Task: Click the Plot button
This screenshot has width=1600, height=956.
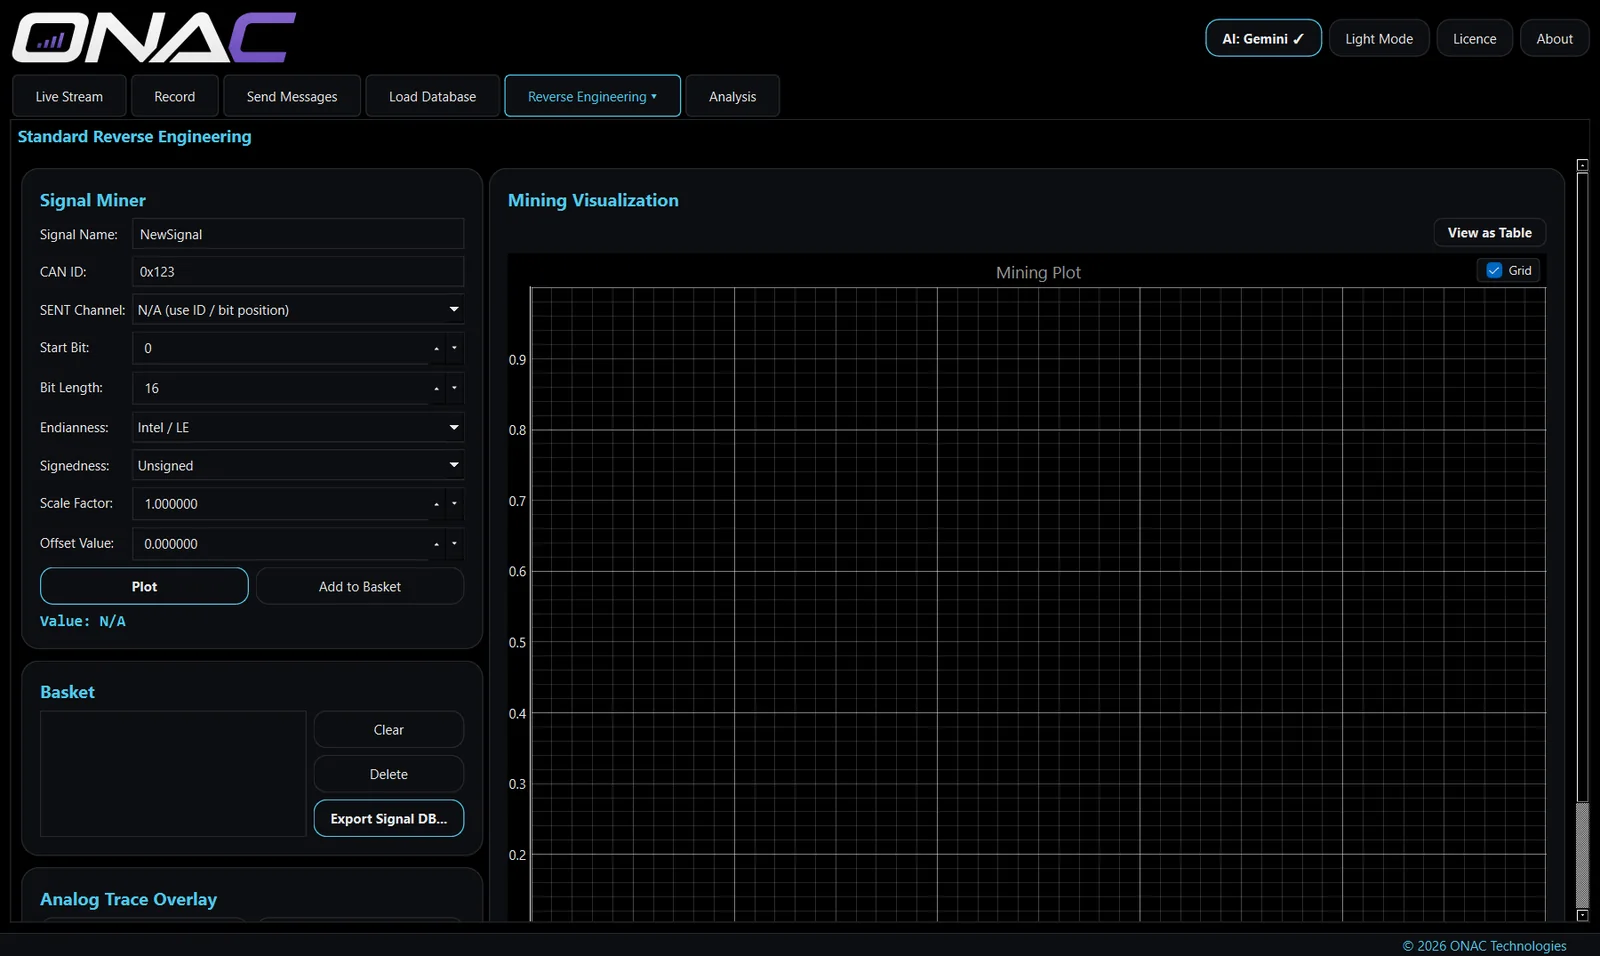Action: click(144, 586)
